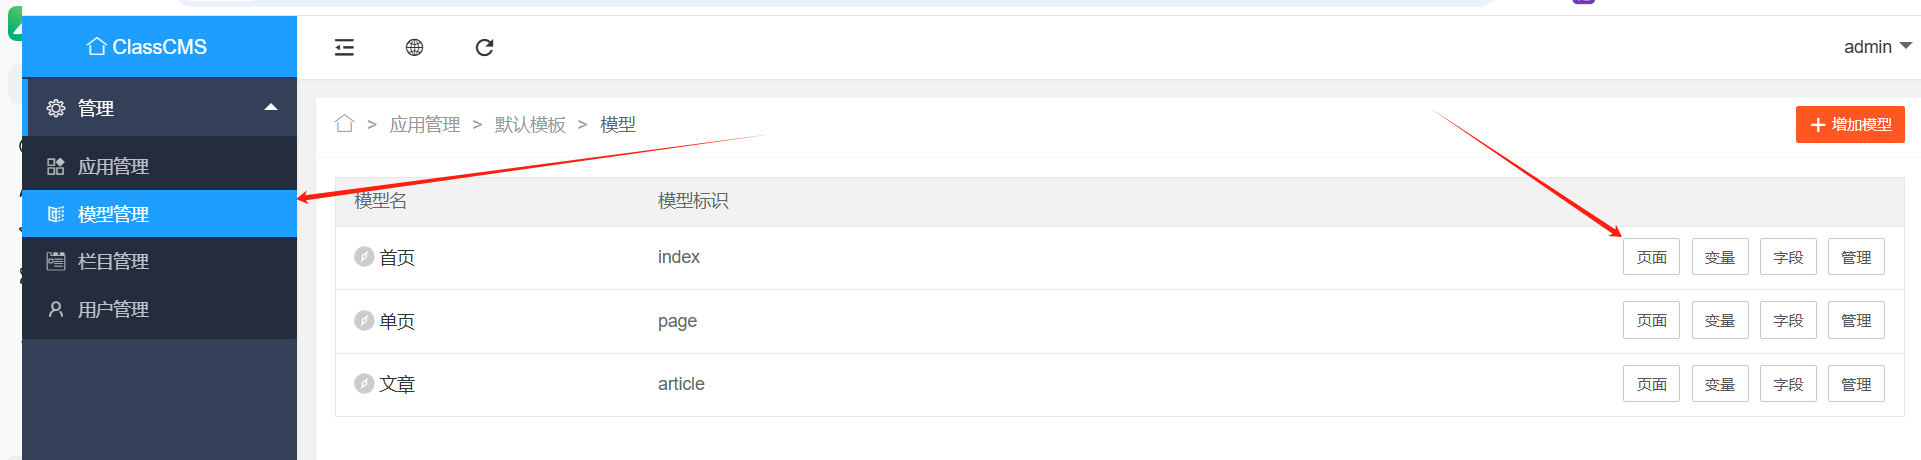Click 应用管理 breadcrumb link
This screenshot has width=1921, height=460.
coord(425,125)
